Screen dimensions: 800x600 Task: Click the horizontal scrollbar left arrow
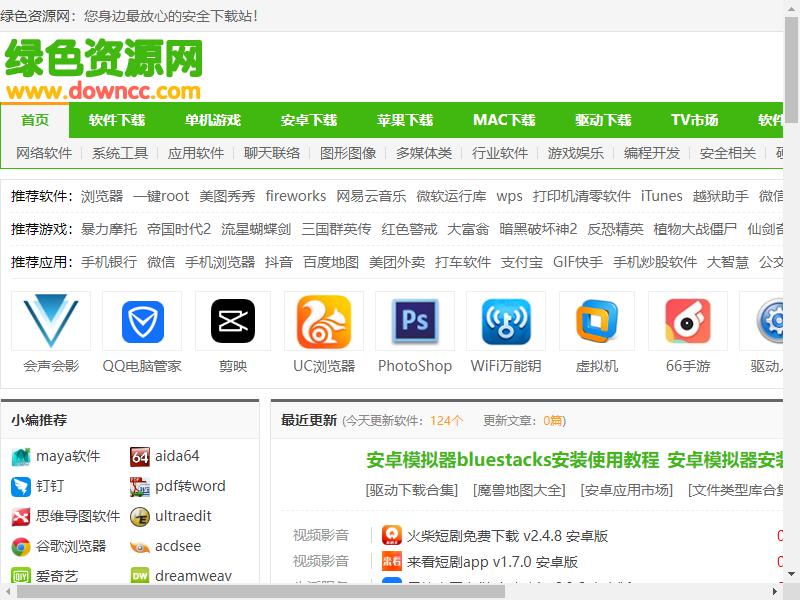(x=7, y=592)
